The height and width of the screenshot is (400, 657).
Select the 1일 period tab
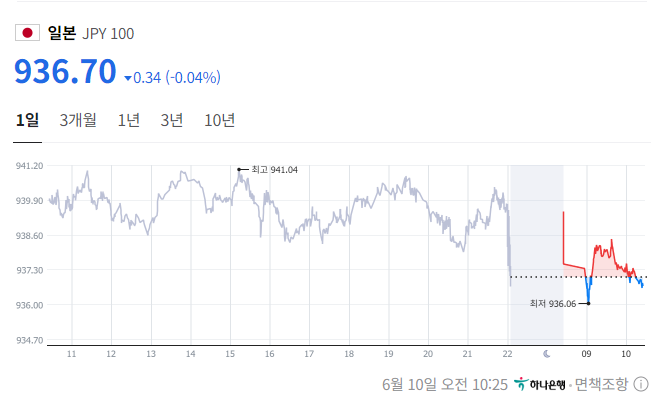tap(27, 121)
